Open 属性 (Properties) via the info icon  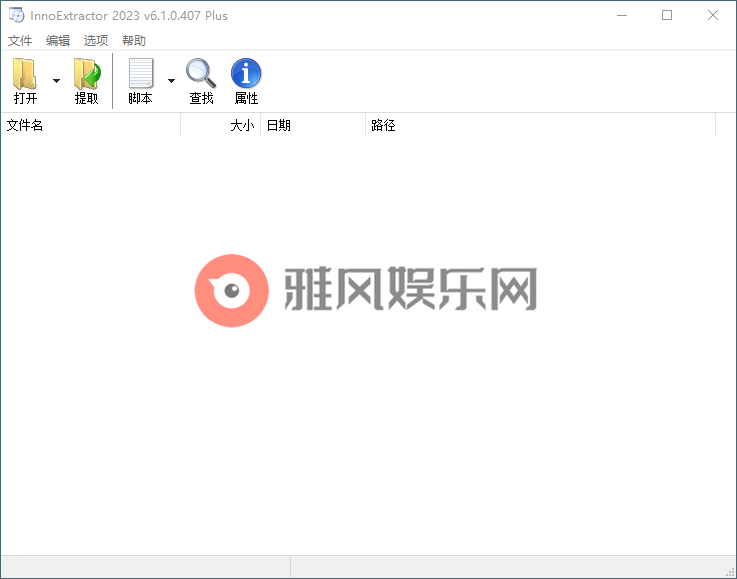246,75
